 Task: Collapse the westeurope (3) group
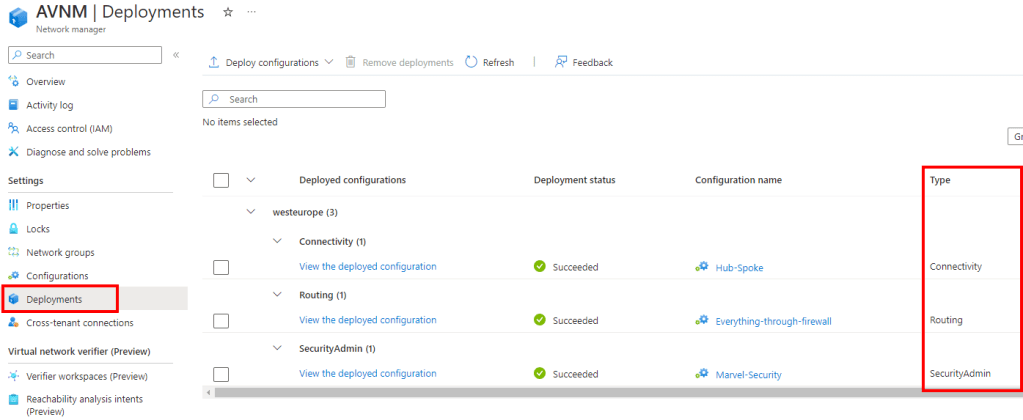251,212
